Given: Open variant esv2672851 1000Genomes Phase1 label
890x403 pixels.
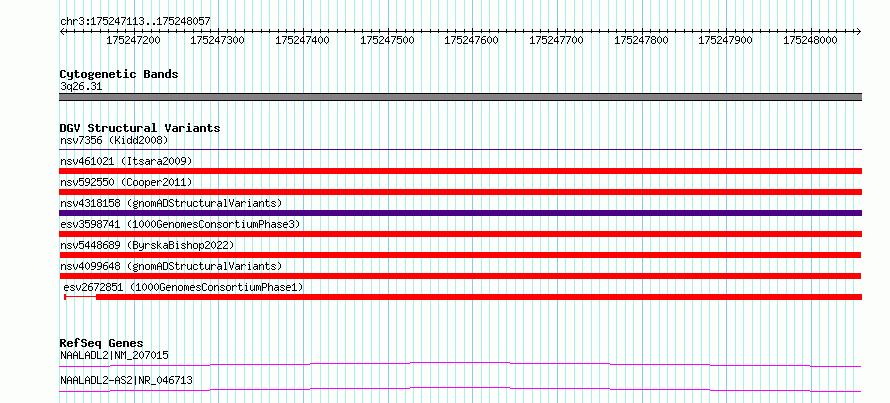Looking at the screenshot, I should pyautogui.click(x=183, y=288).
